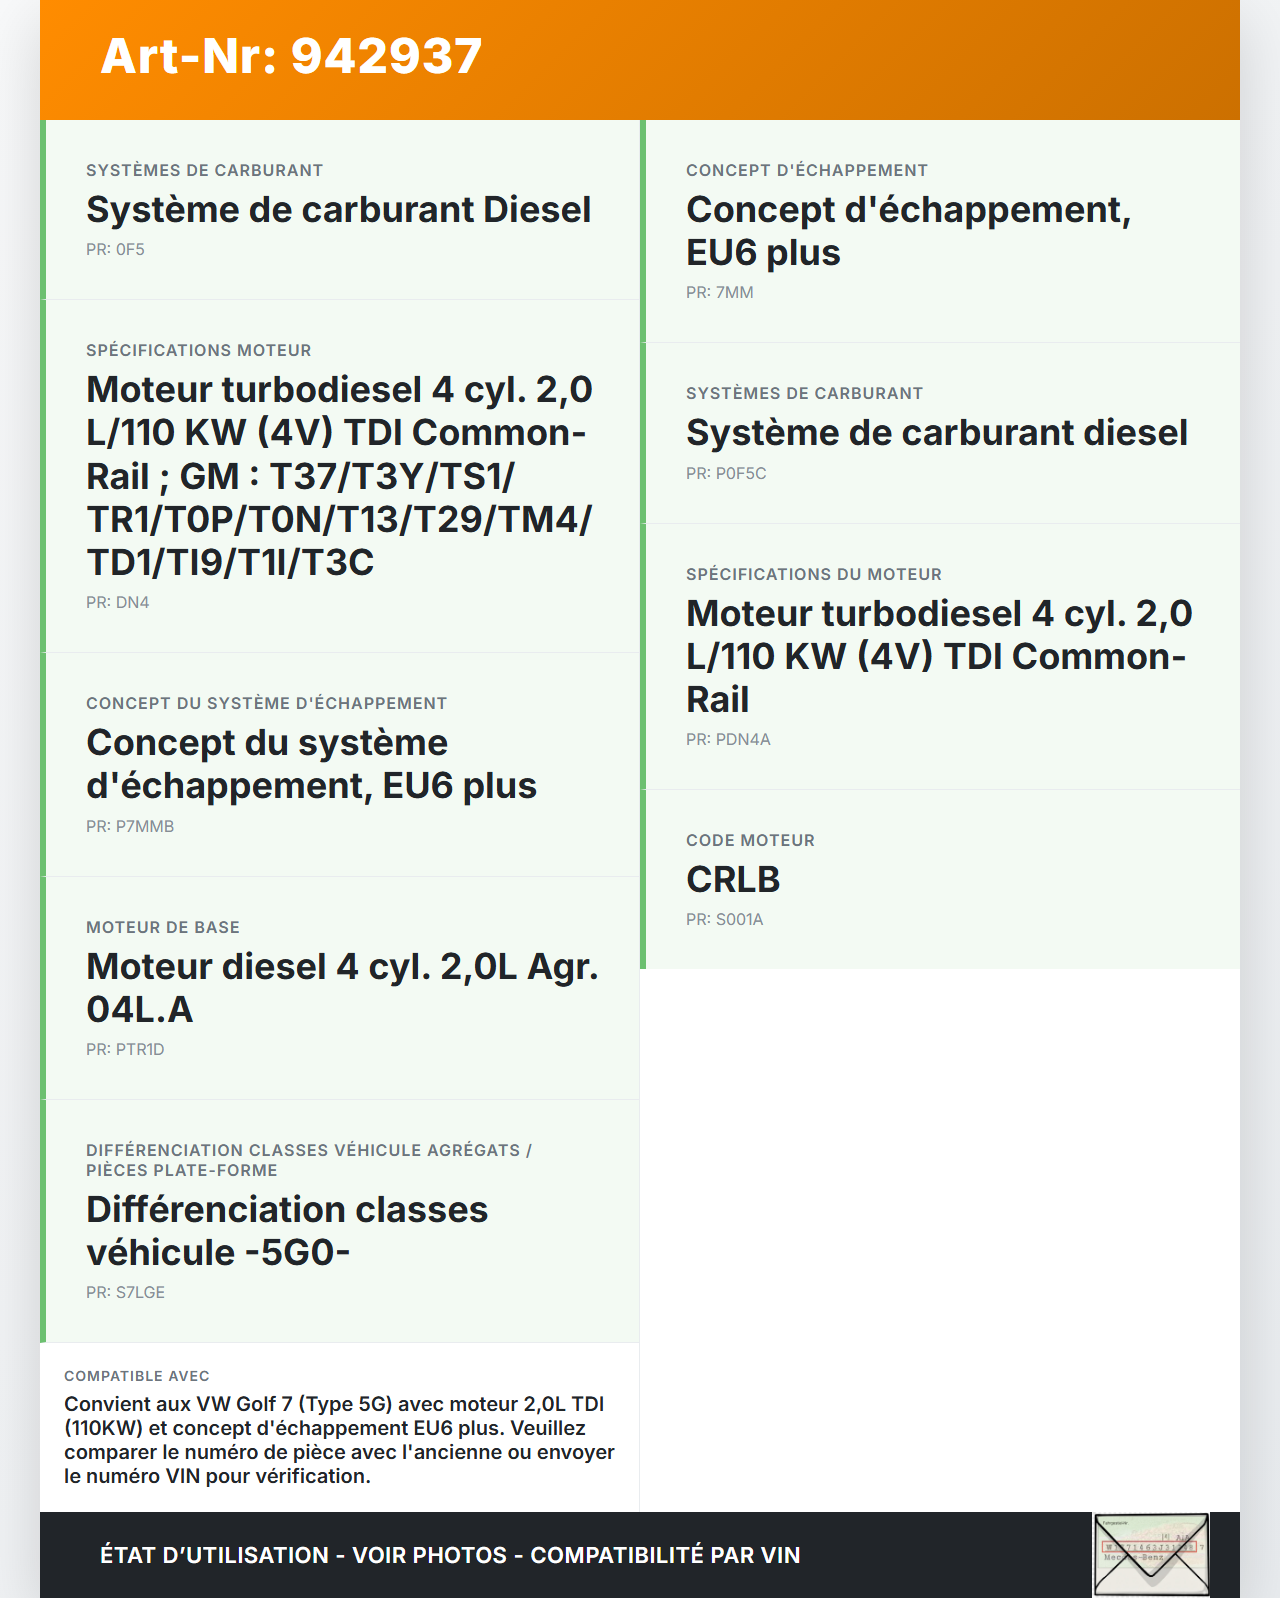The width and height of the screenshot is (1280, 1599).
Task: Select the PR: PTR1D code
Action: tap(125, 1050)
